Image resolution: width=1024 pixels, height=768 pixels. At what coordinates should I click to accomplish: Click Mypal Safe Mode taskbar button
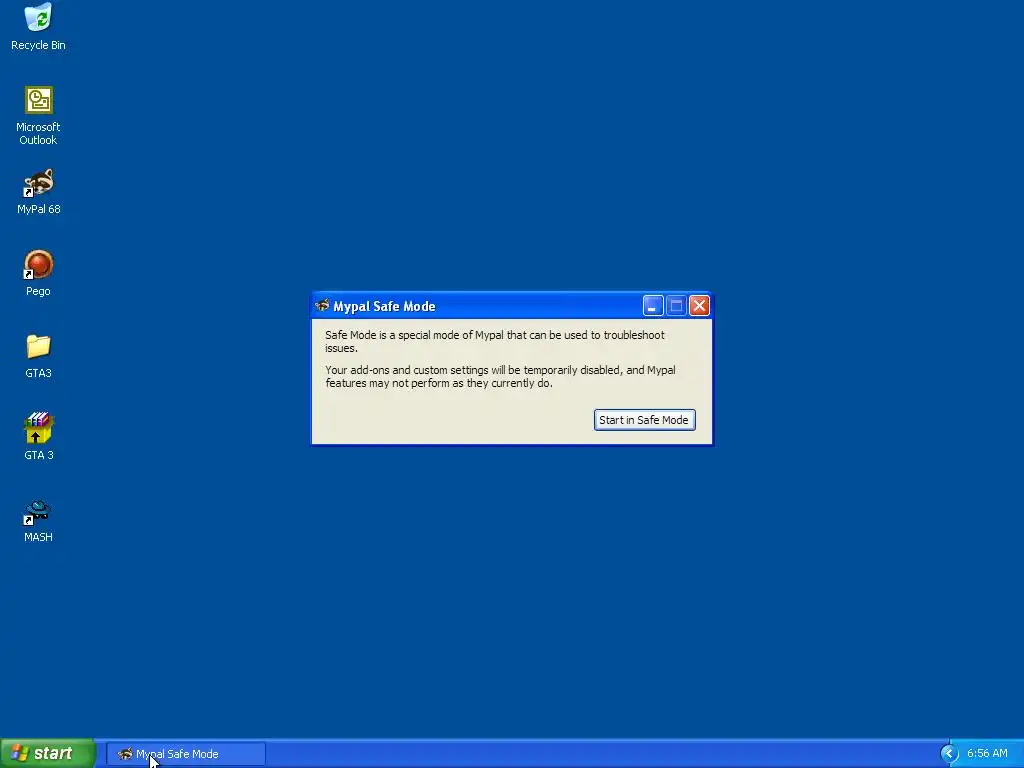point(185,754)
